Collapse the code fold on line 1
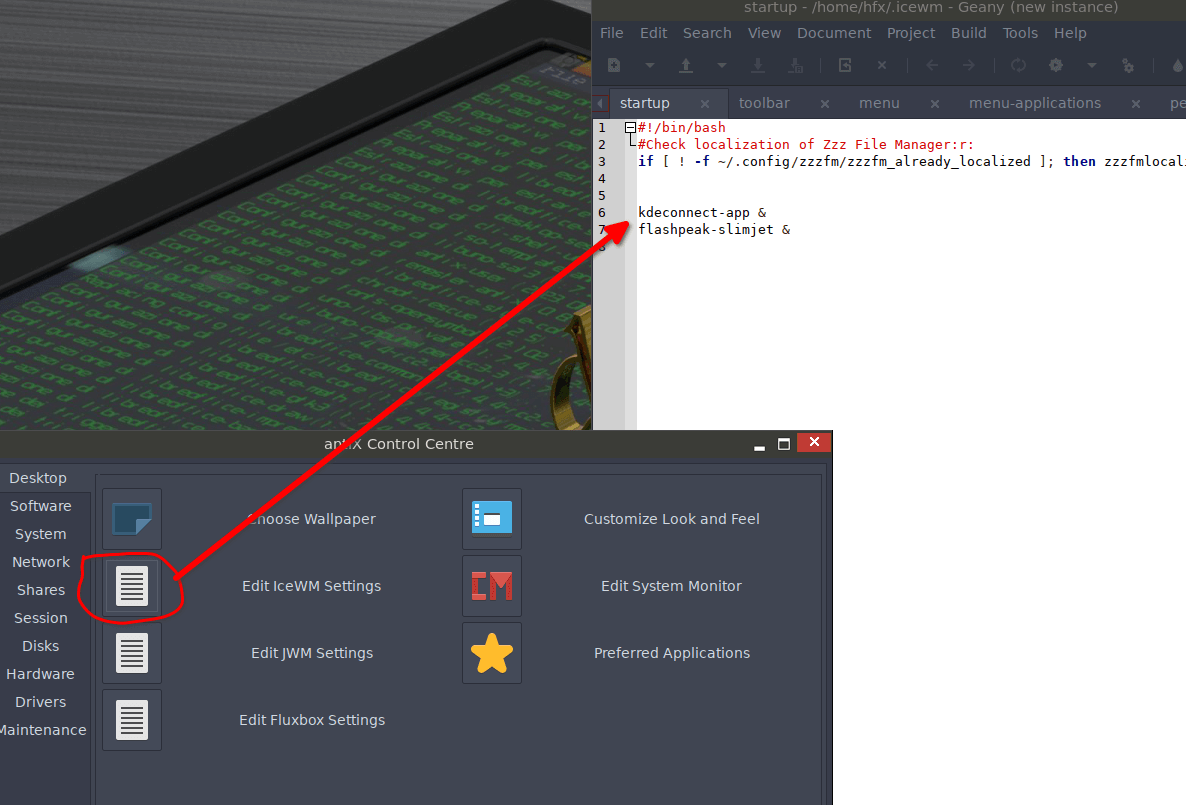This screenshot has height=805, width=1186. 629,127
